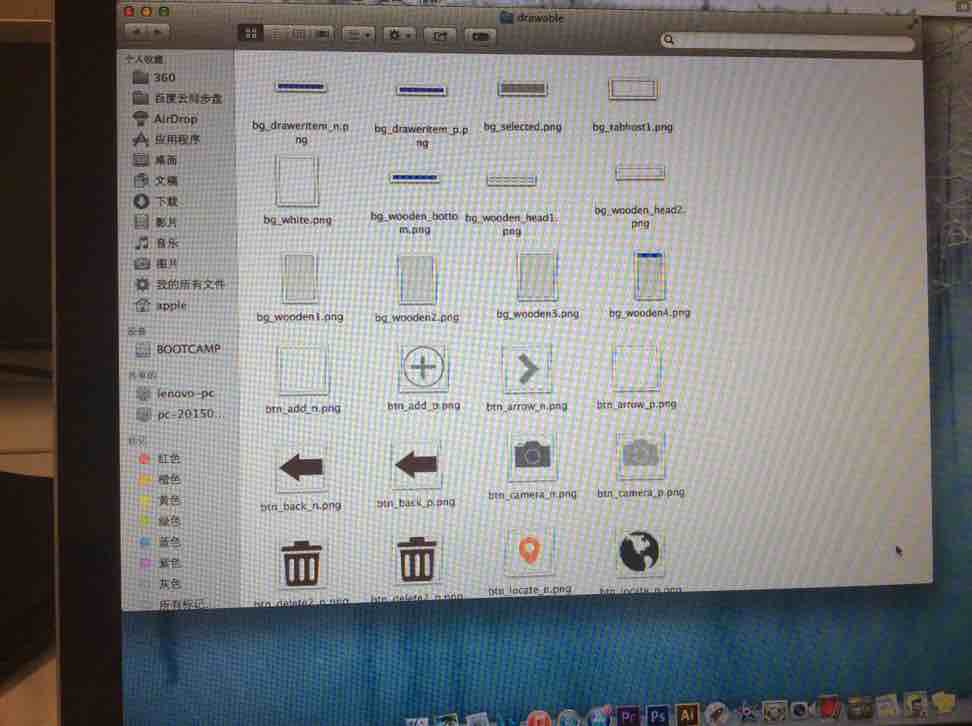972x726 pixels.
Task: Switch to column view in toolbar
Action: pyautogui.click(x=297, y=33)
